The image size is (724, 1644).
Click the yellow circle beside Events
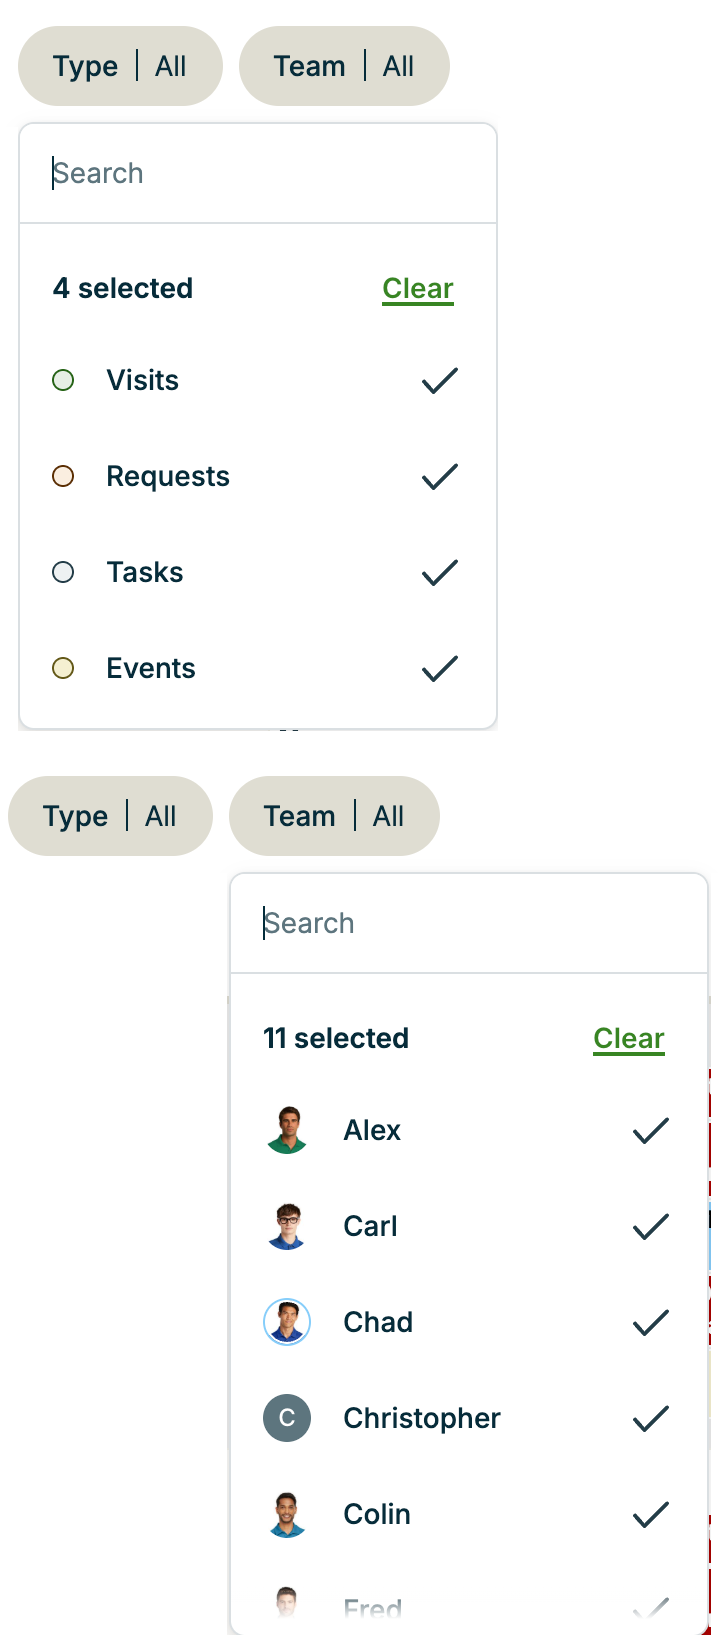coord(63,668)
